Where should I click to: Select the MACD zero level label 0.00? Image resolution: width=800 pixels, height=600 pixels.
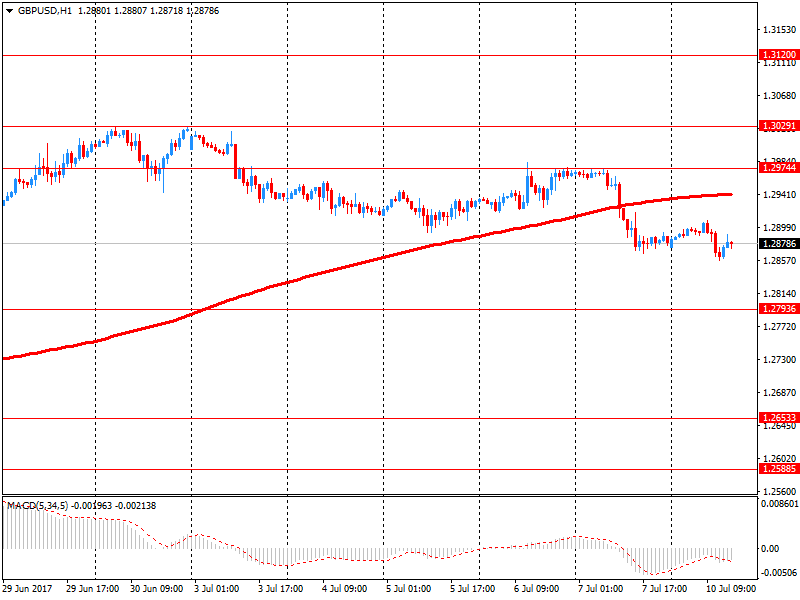pos(770,548)
